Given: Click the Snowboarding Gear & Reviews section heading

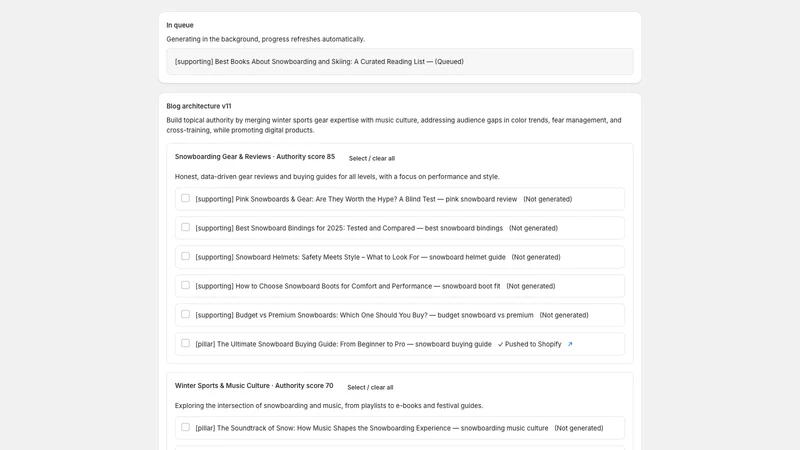Looking at the screenshot, I should [255, 157].
